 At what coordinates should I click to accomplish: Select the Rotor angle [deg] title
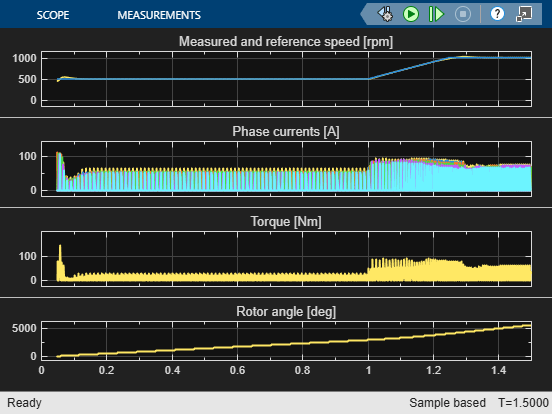click(286, 312)
